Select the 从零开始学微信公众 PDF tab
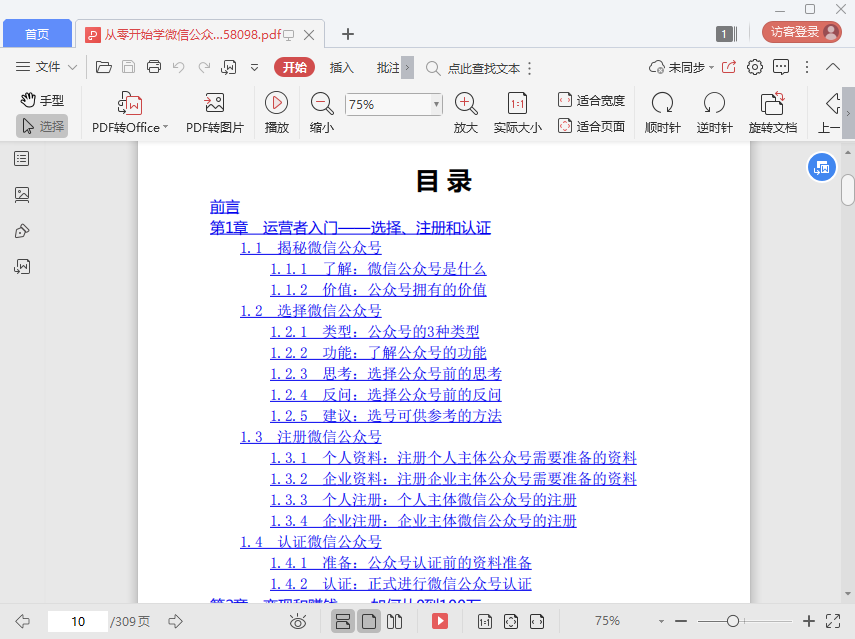 point(192,35)
